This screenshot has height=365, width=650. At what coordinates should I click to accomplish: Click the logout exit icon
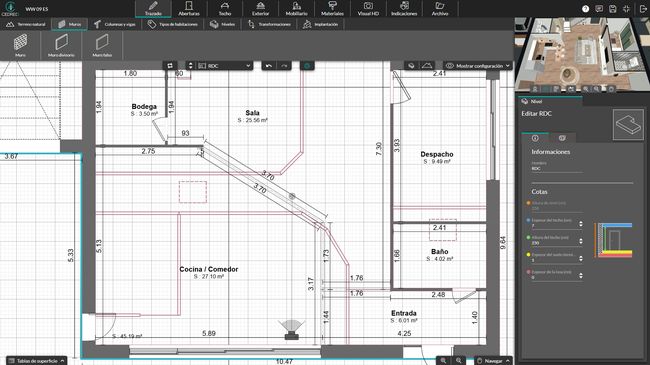pos(643,9)
